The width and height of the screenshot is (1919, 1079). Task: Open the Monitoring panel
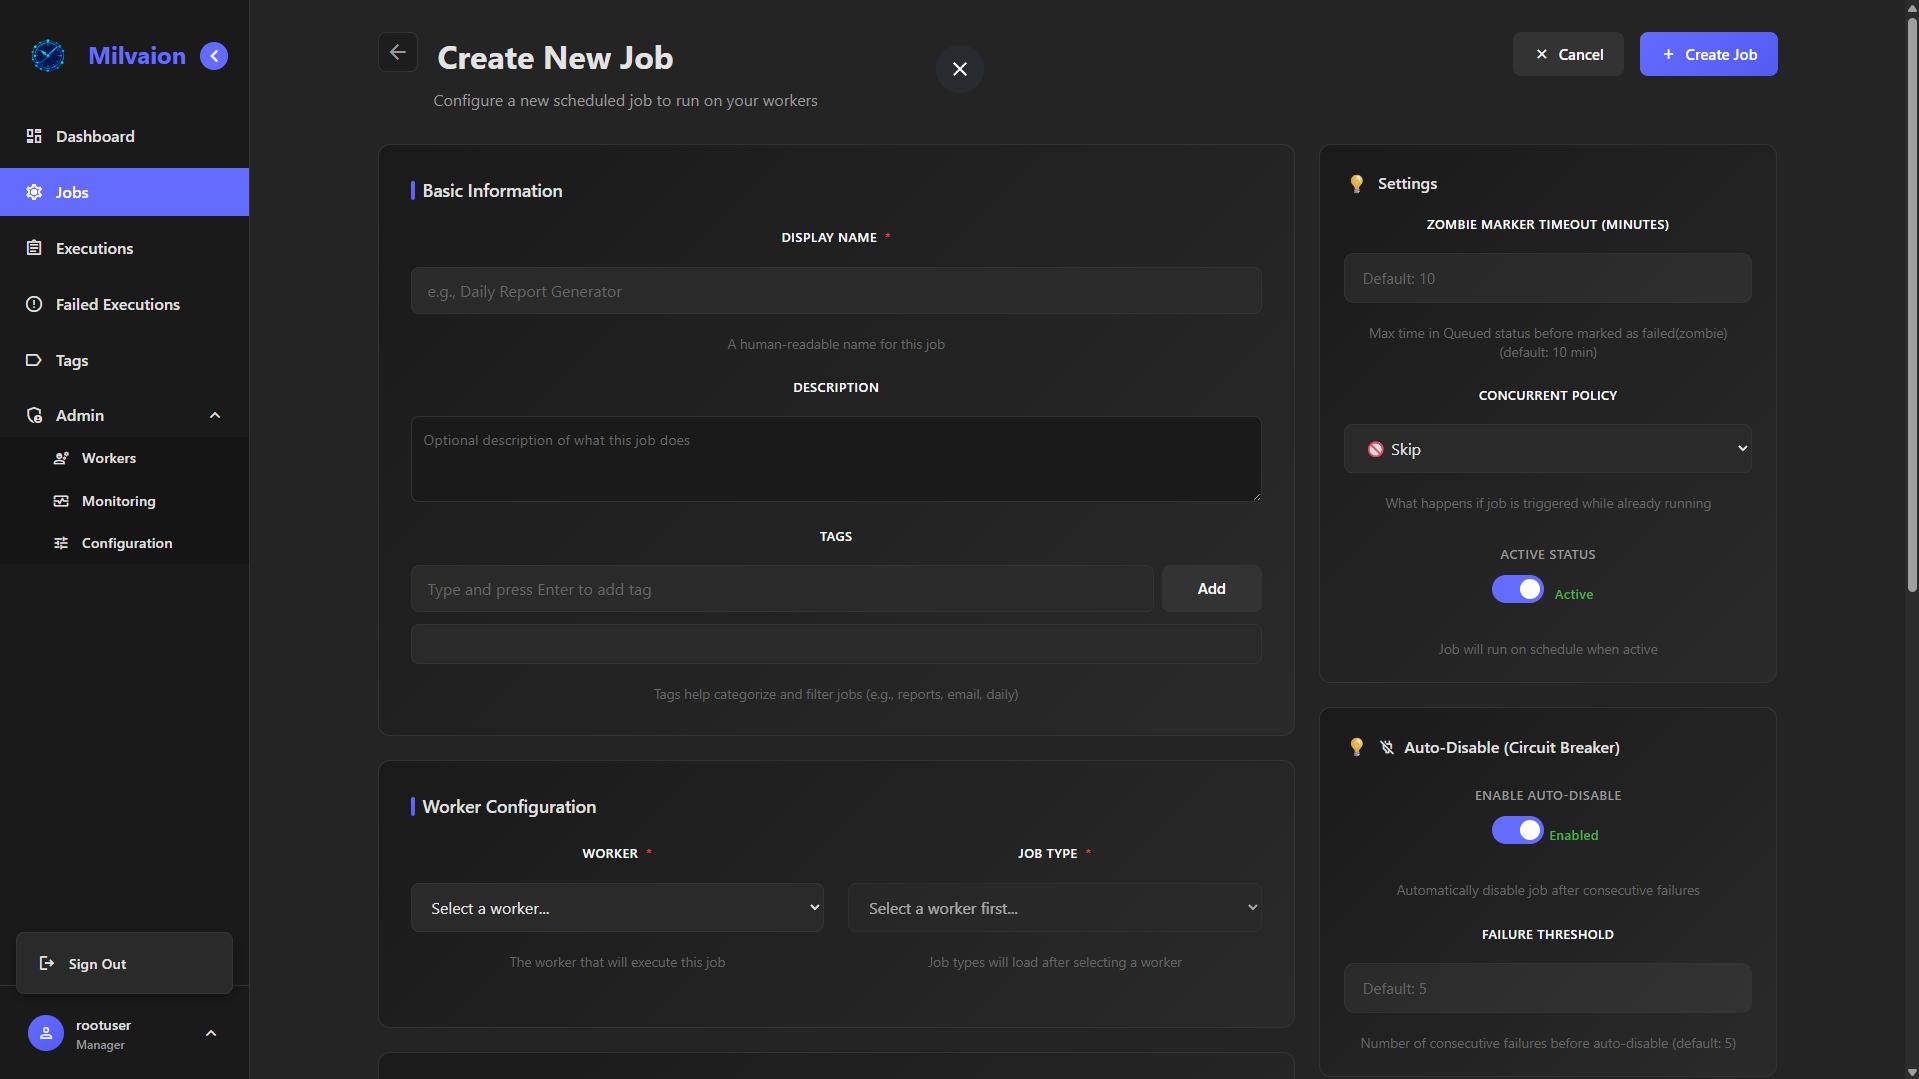pos(118,501)
